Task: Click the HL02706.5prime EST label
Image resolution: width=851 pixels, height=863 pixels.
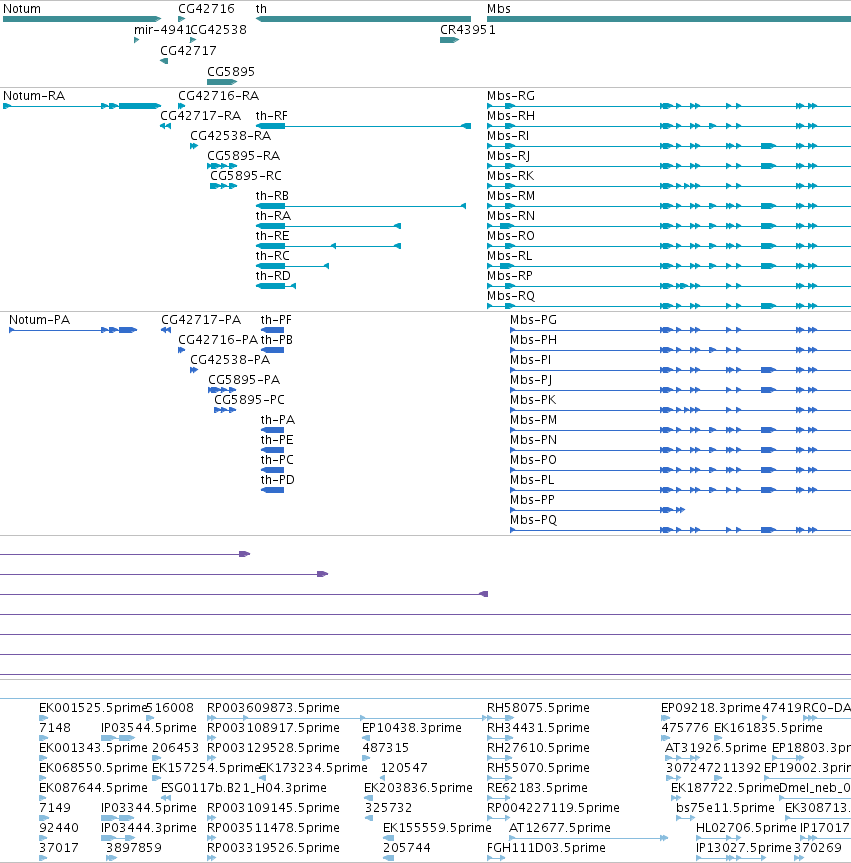Action: [746, 828]
